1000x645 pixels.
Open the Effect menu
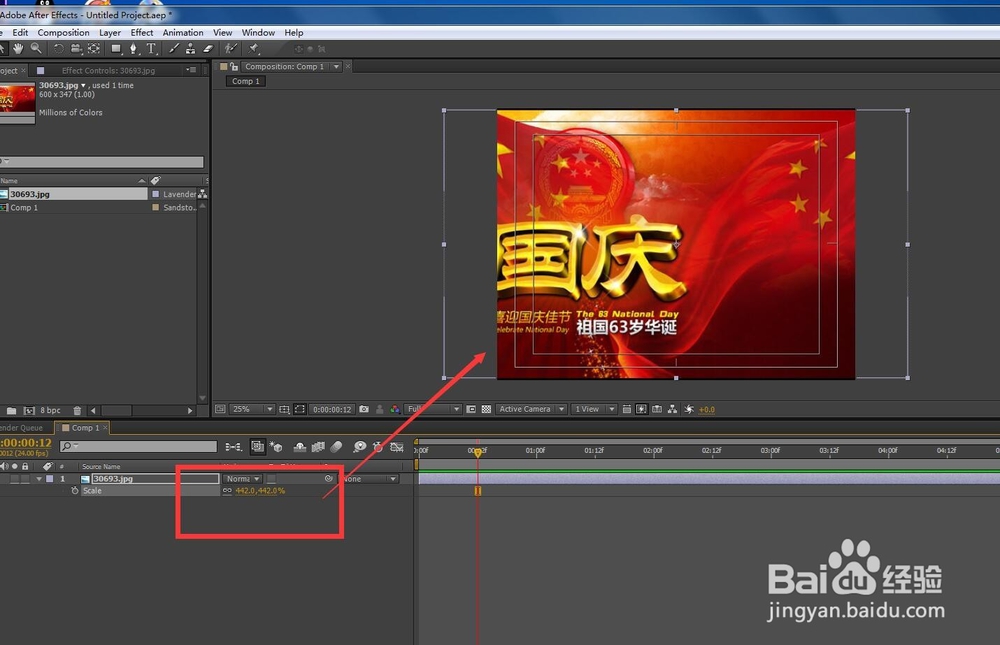click(142, 33)
